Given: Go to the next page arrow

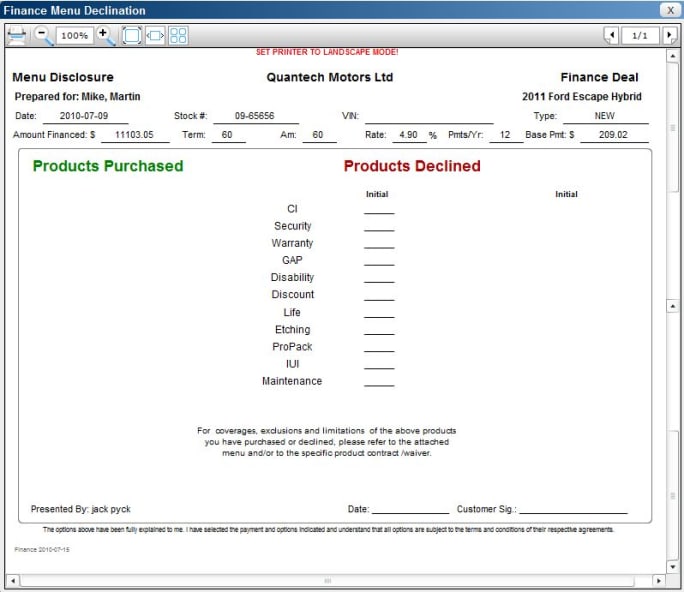Looking at the screenshot, I should click(670, 36).
